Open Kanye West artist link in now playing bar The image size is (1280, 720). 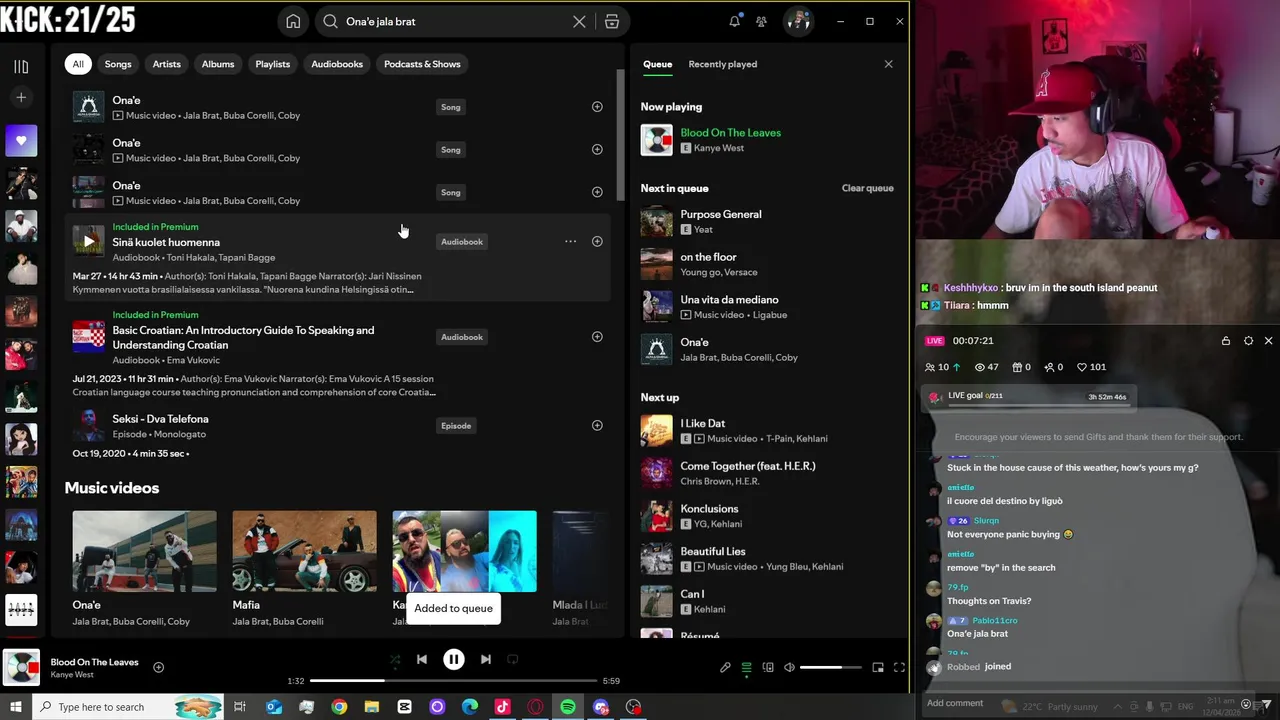tap(72, 675)
